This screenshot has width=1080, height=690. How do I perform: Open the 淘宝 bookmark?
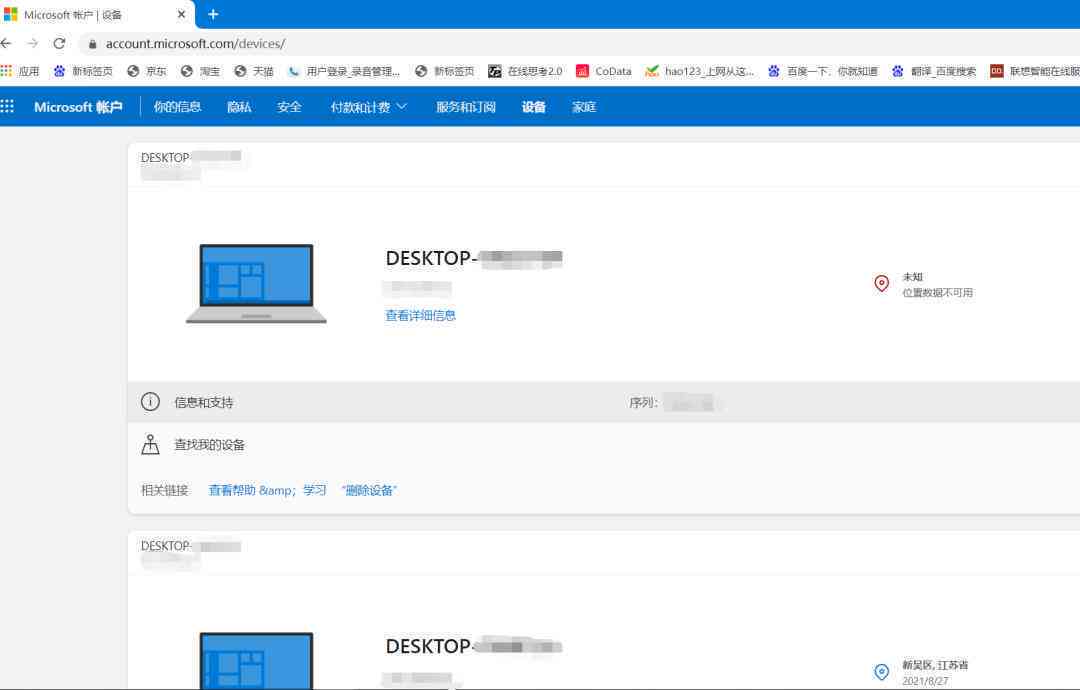point(200,71)
